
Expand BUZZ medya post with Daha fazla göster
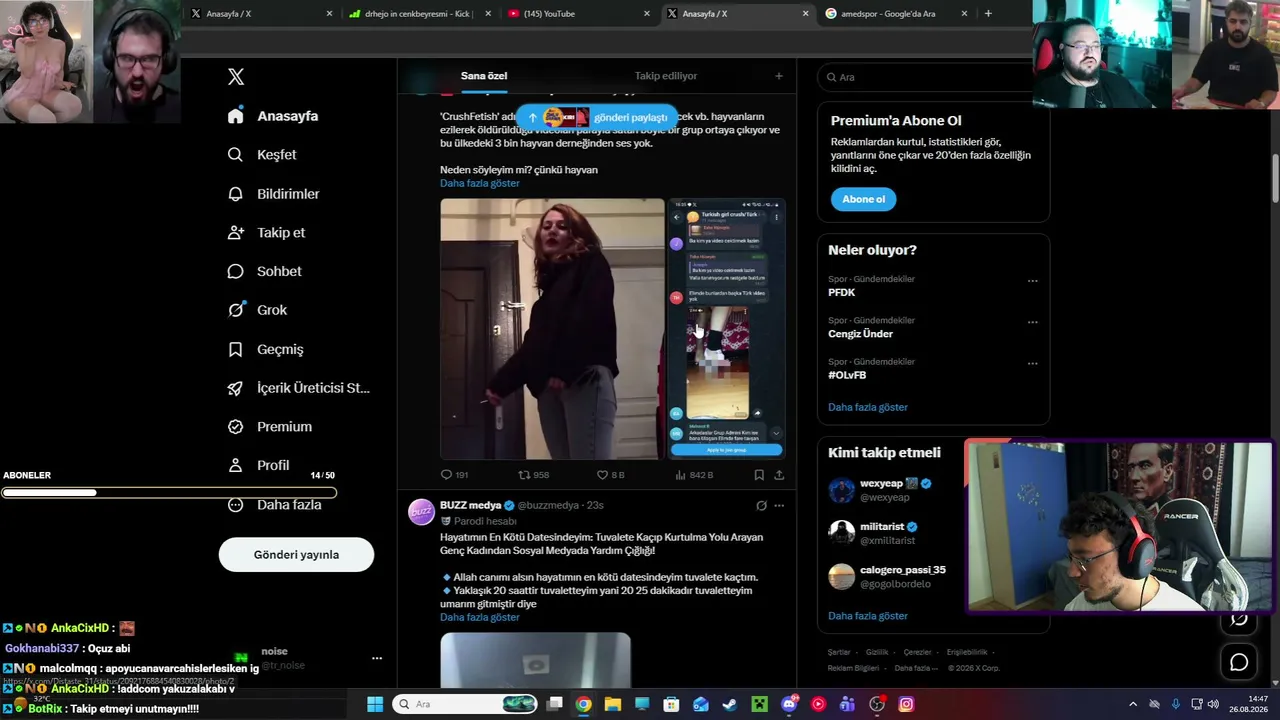pyautogui.click(x=480, y=618)
